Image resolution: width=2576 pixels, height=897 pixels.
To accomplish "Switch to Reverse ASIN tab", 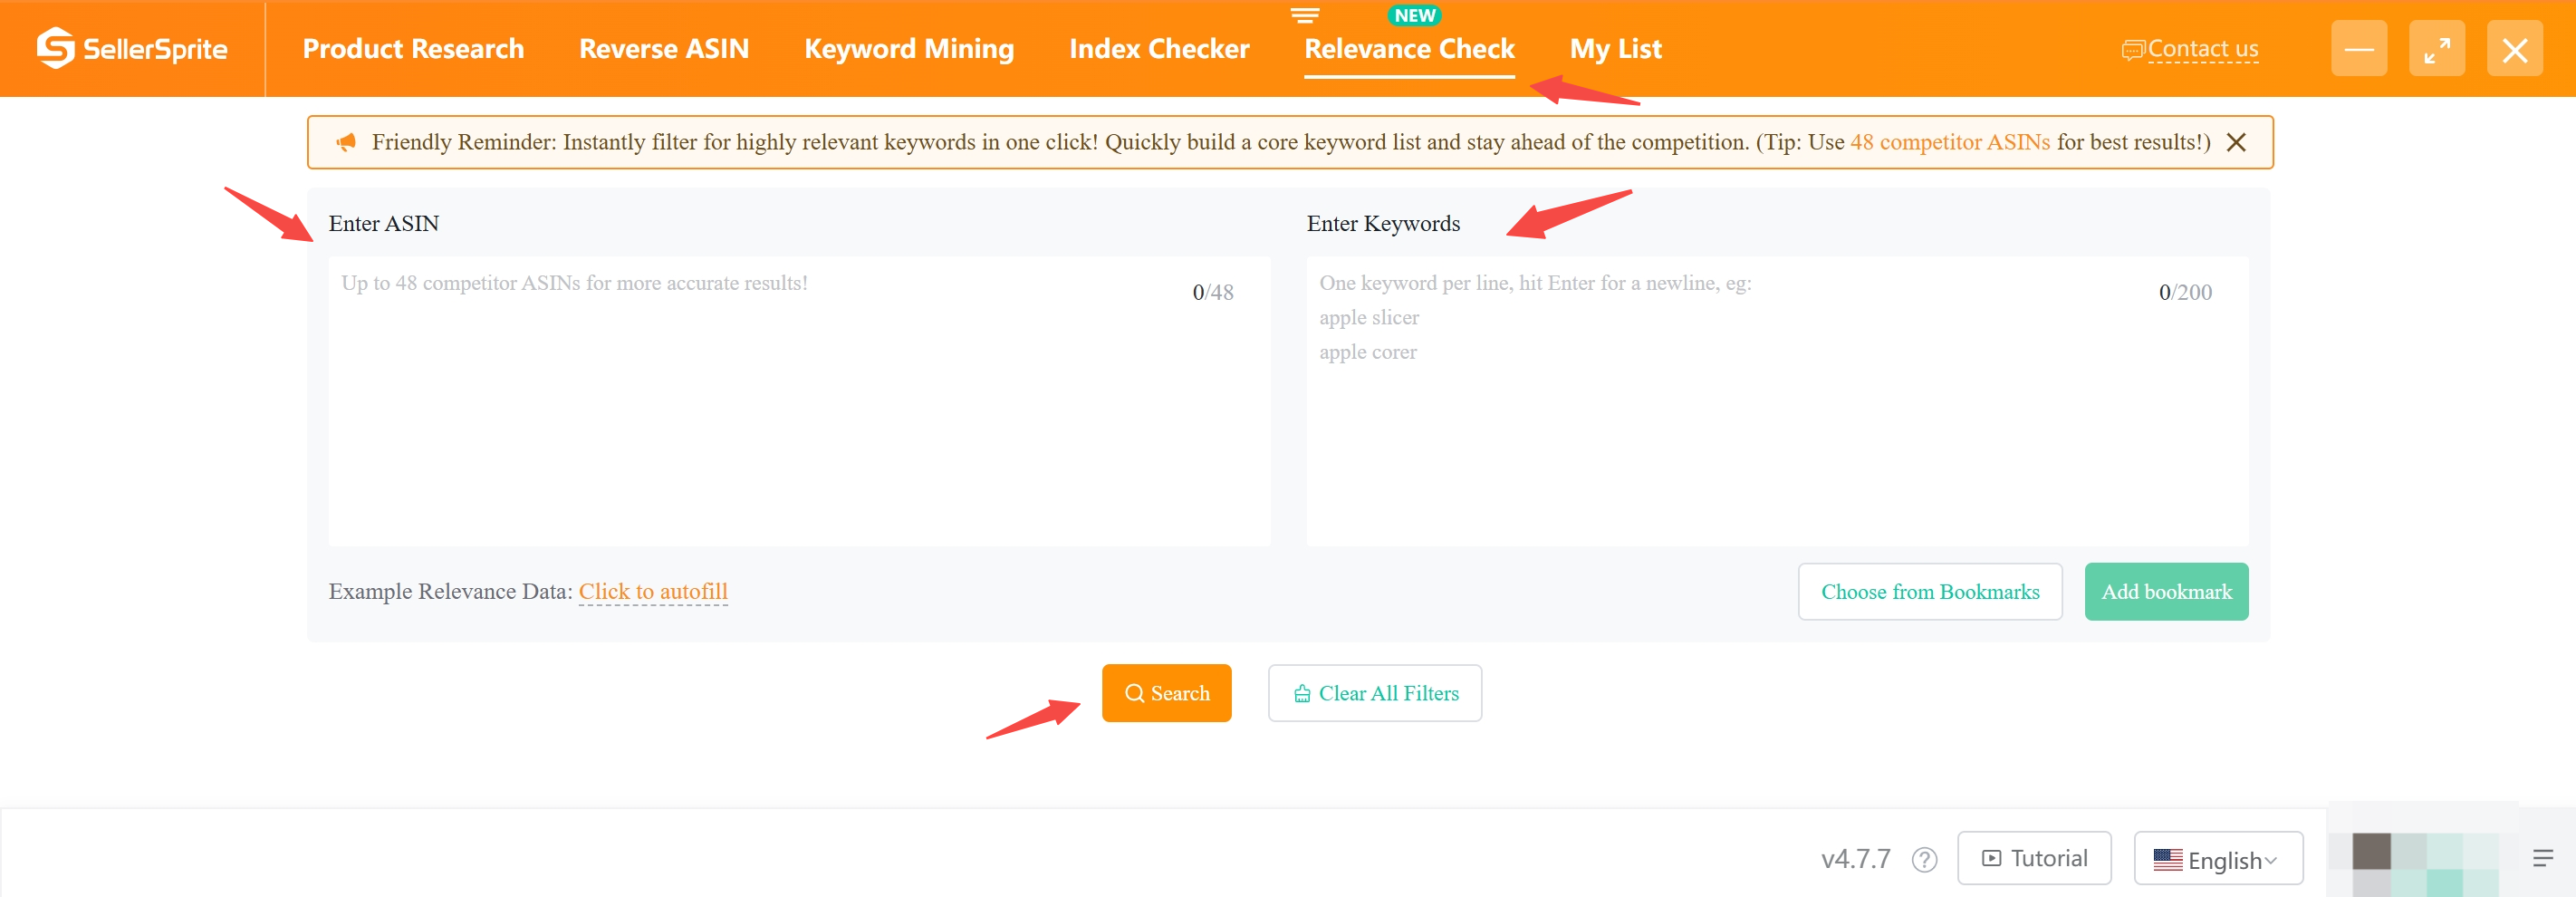I will (663, 49).
